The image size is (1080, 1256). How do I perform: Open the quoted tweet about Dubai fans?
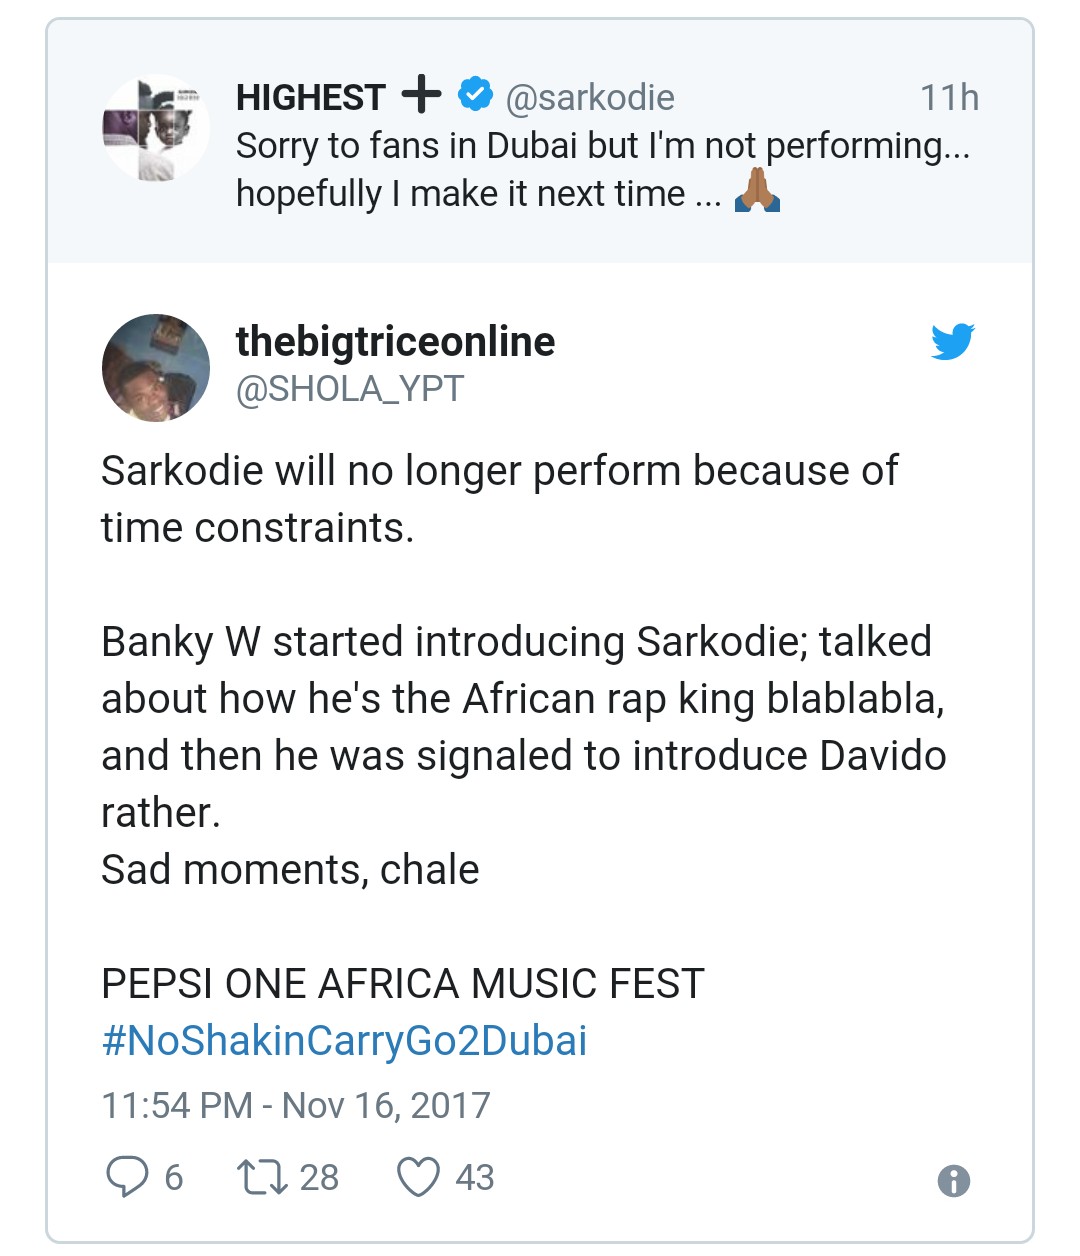(540, 142)
